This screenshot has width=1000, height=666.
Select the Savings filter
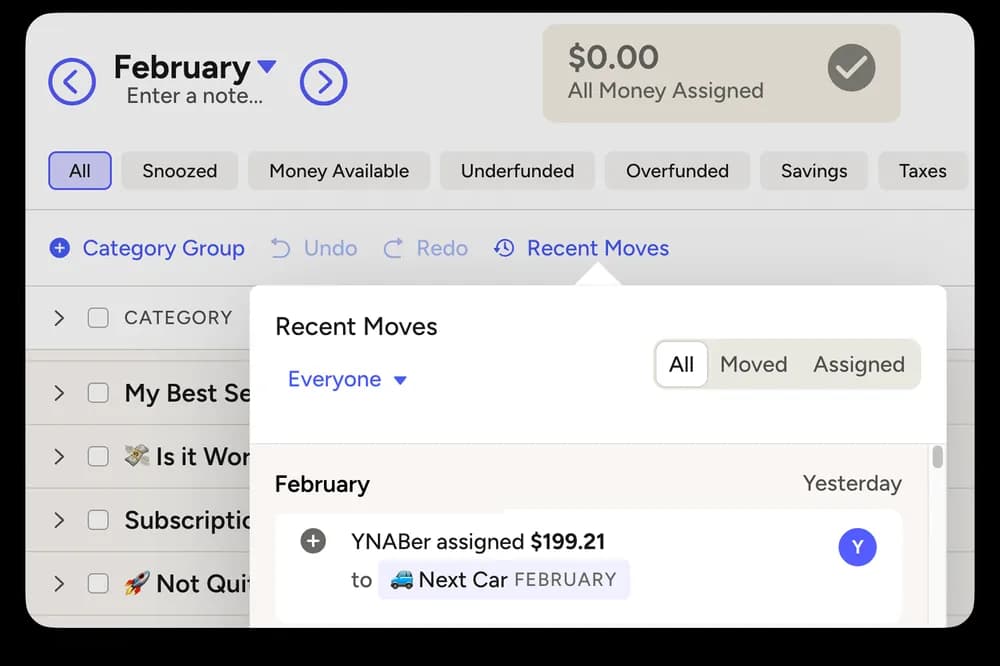814,170
